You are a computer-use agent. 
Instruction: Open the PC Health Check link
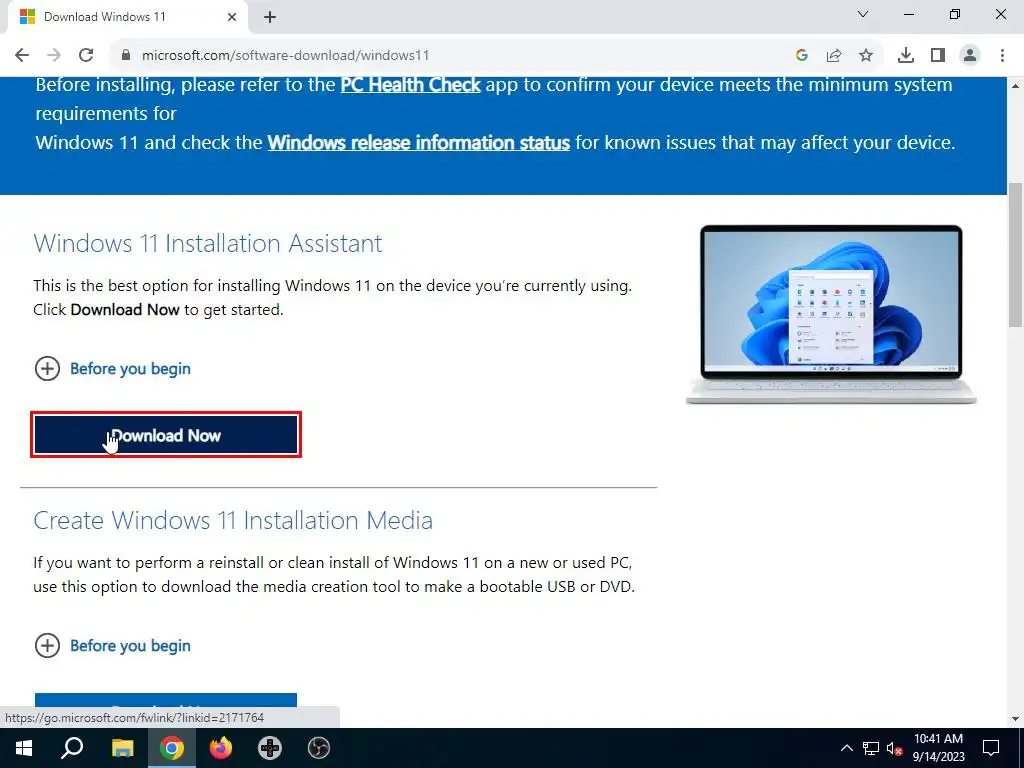click(411, 85)
